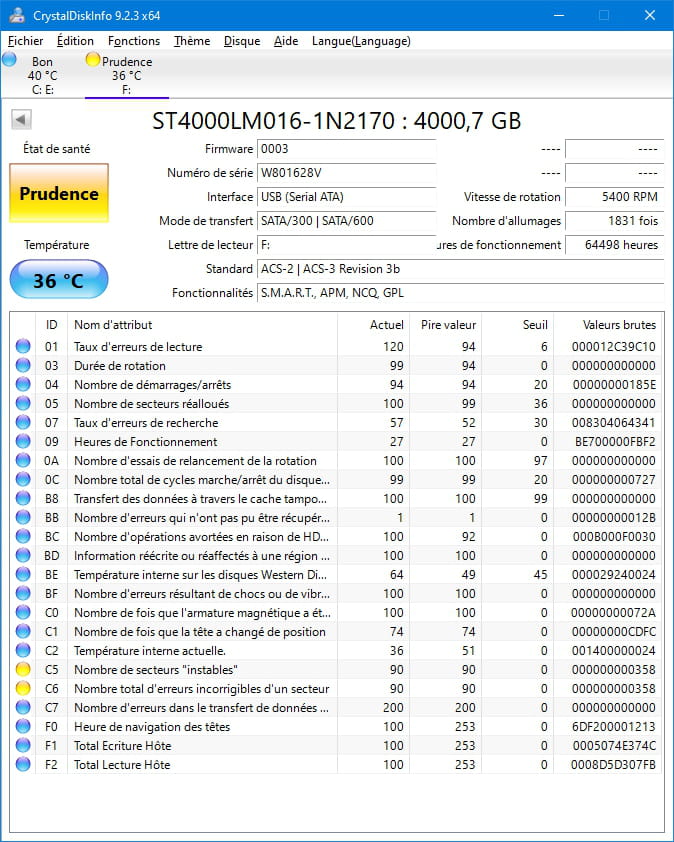The height and width of the screenshot is (842, 674).
Task: Open the Langue(Language) menu
Action: tap(361, 41)
